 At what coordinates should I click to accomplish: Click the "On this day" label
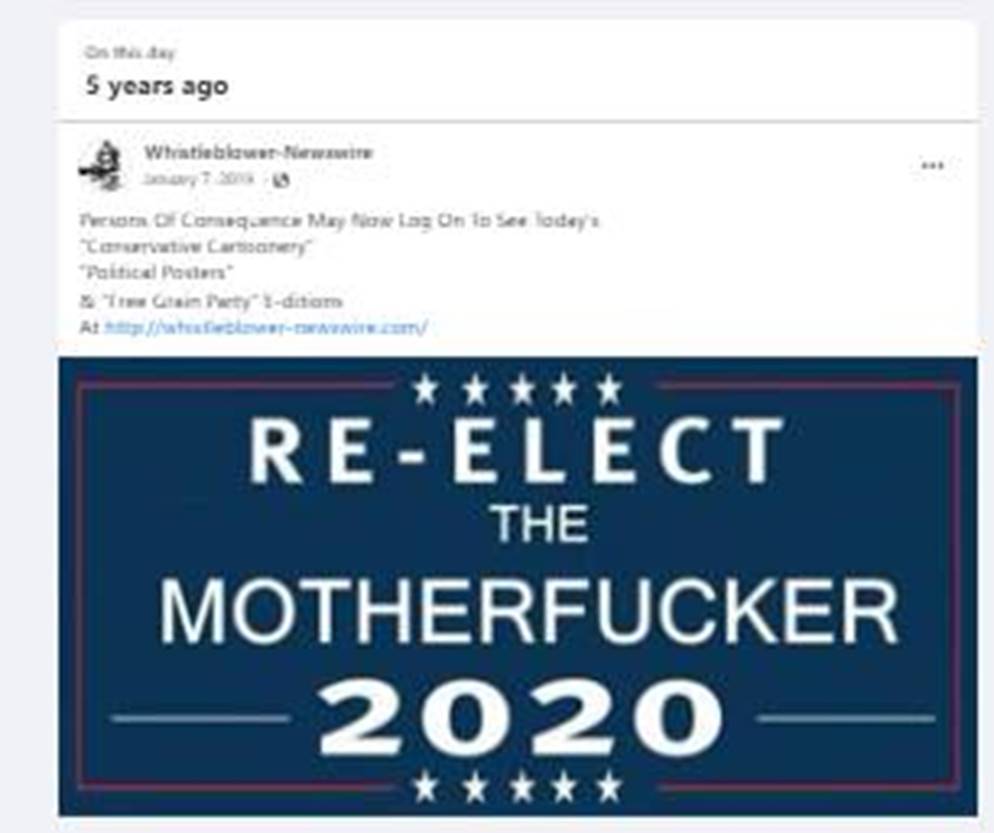click(130, 53)
